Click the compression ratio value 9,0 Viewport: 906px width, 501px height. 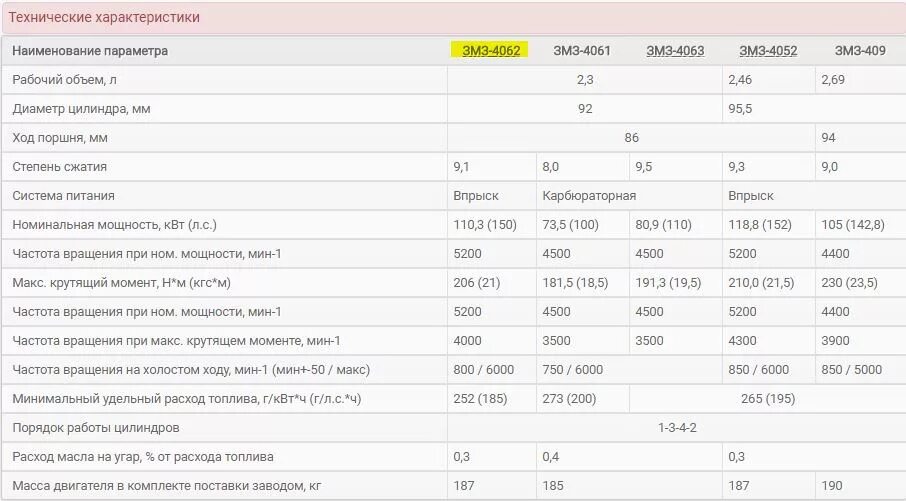[x=830, y=167]
